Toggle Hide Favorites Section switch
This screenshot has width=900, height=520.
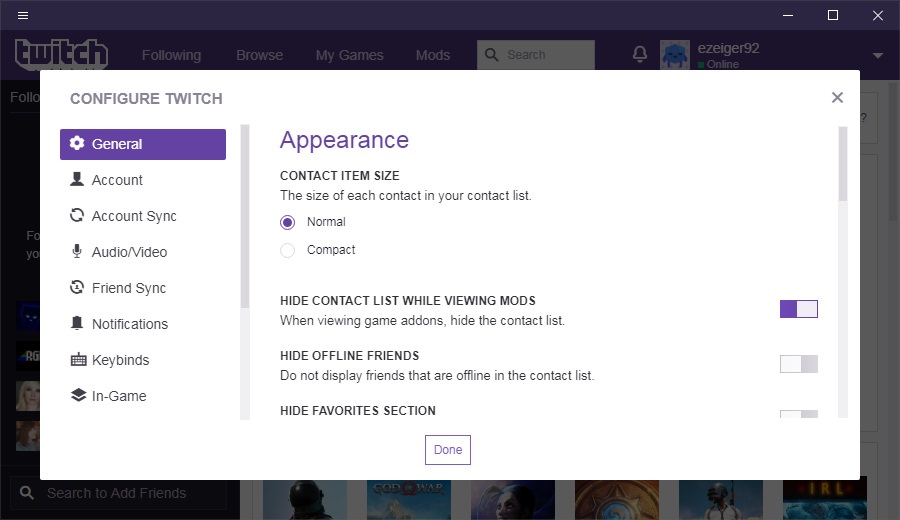(x=798, y=414)
